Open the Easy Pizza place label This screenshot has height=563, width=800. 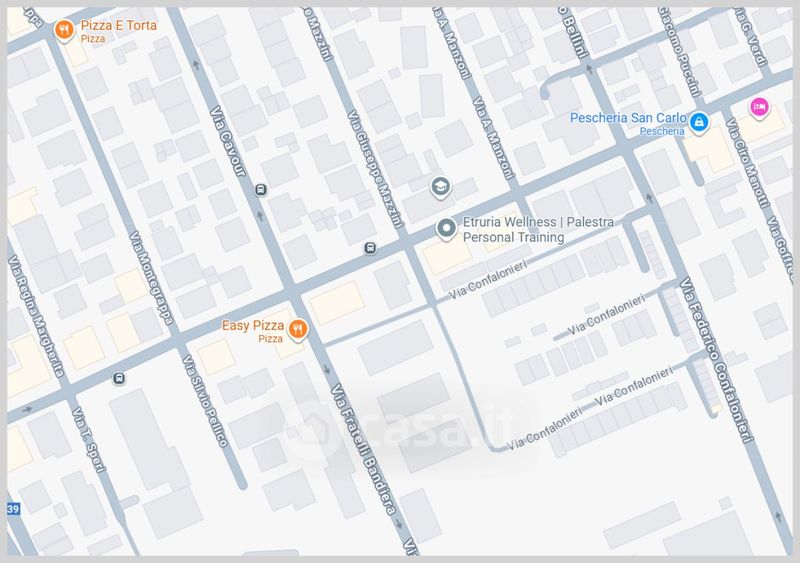[253, 331]
